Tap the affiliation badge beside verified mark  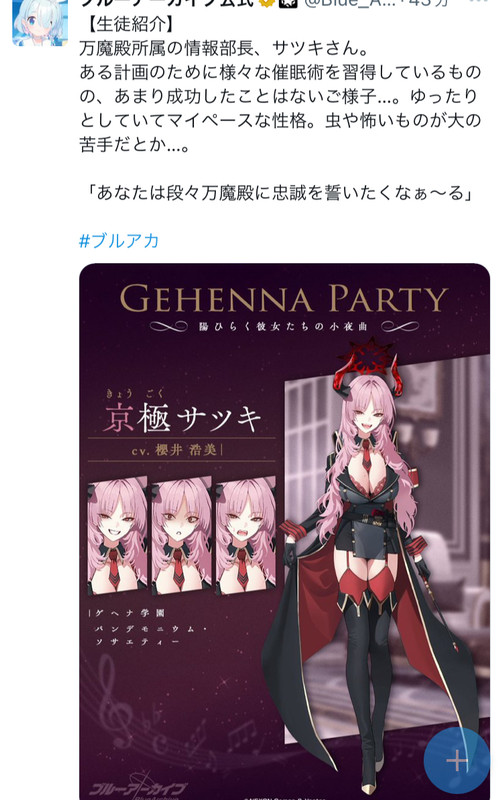pos(287,3)
